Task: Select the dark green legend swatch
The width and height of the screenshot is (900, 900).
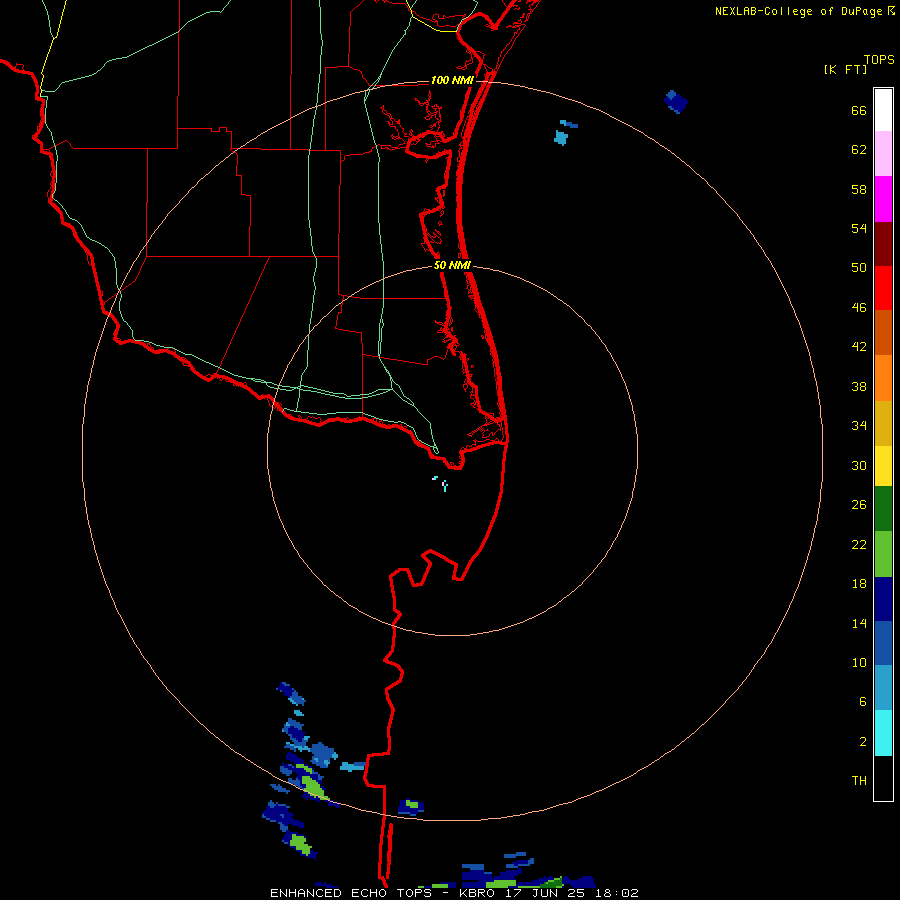Action: tap(883, 509)
